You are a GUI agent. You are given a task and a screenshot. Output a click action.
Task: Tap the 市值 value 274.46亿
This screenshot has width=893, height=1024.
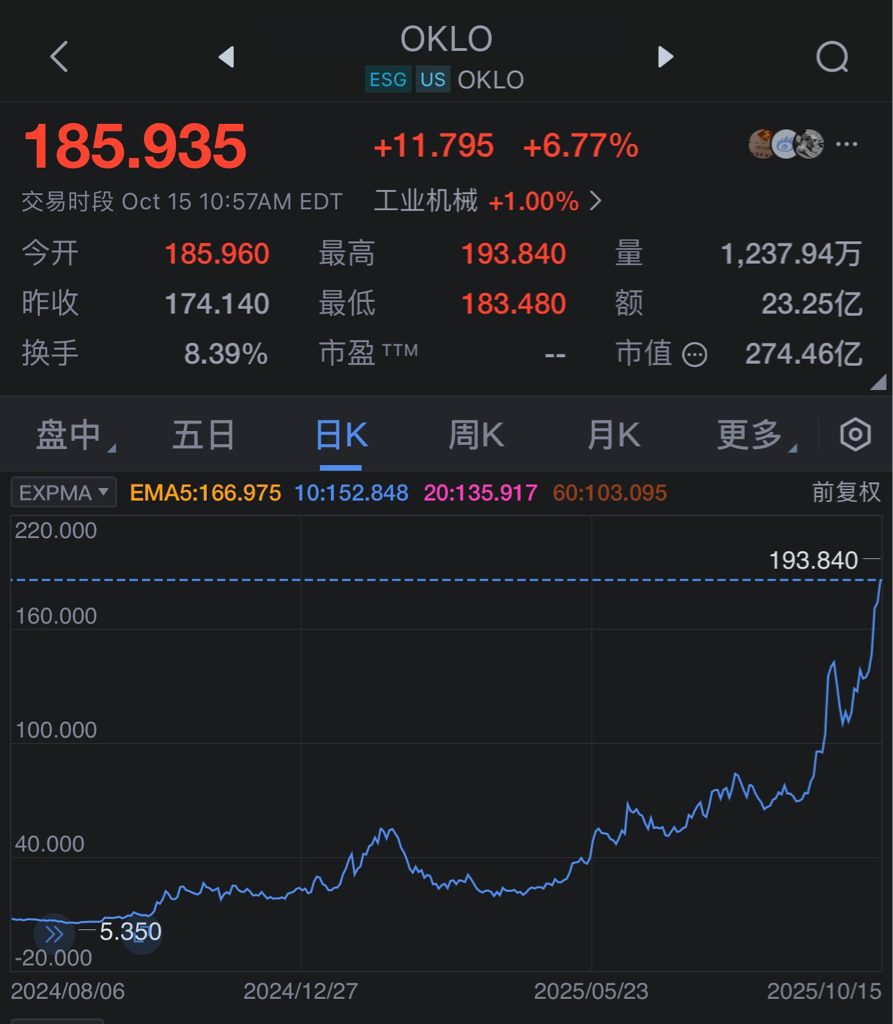[x=804, y=354]
